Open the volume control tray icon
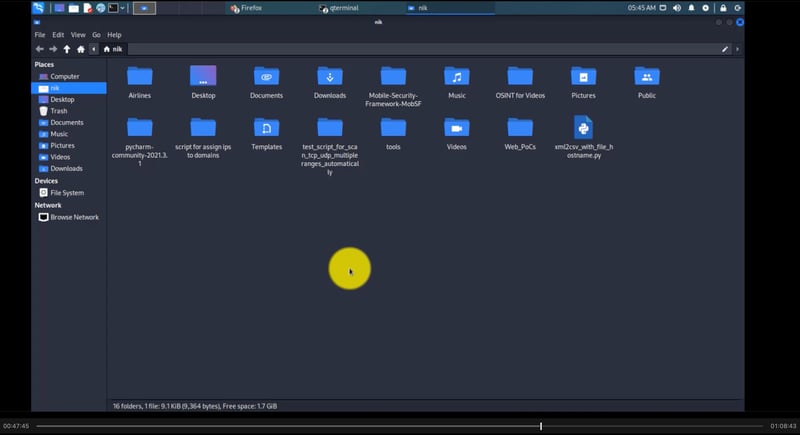 coord(677,8)
